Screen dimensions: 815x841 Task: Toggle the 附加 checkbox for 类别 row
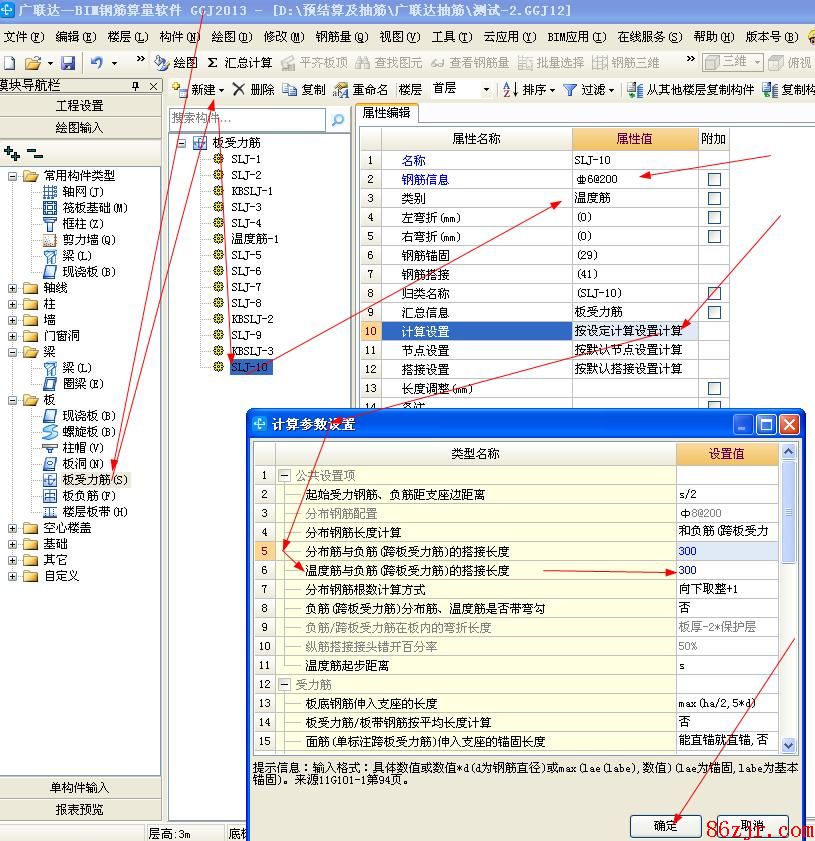pos(714,198)
